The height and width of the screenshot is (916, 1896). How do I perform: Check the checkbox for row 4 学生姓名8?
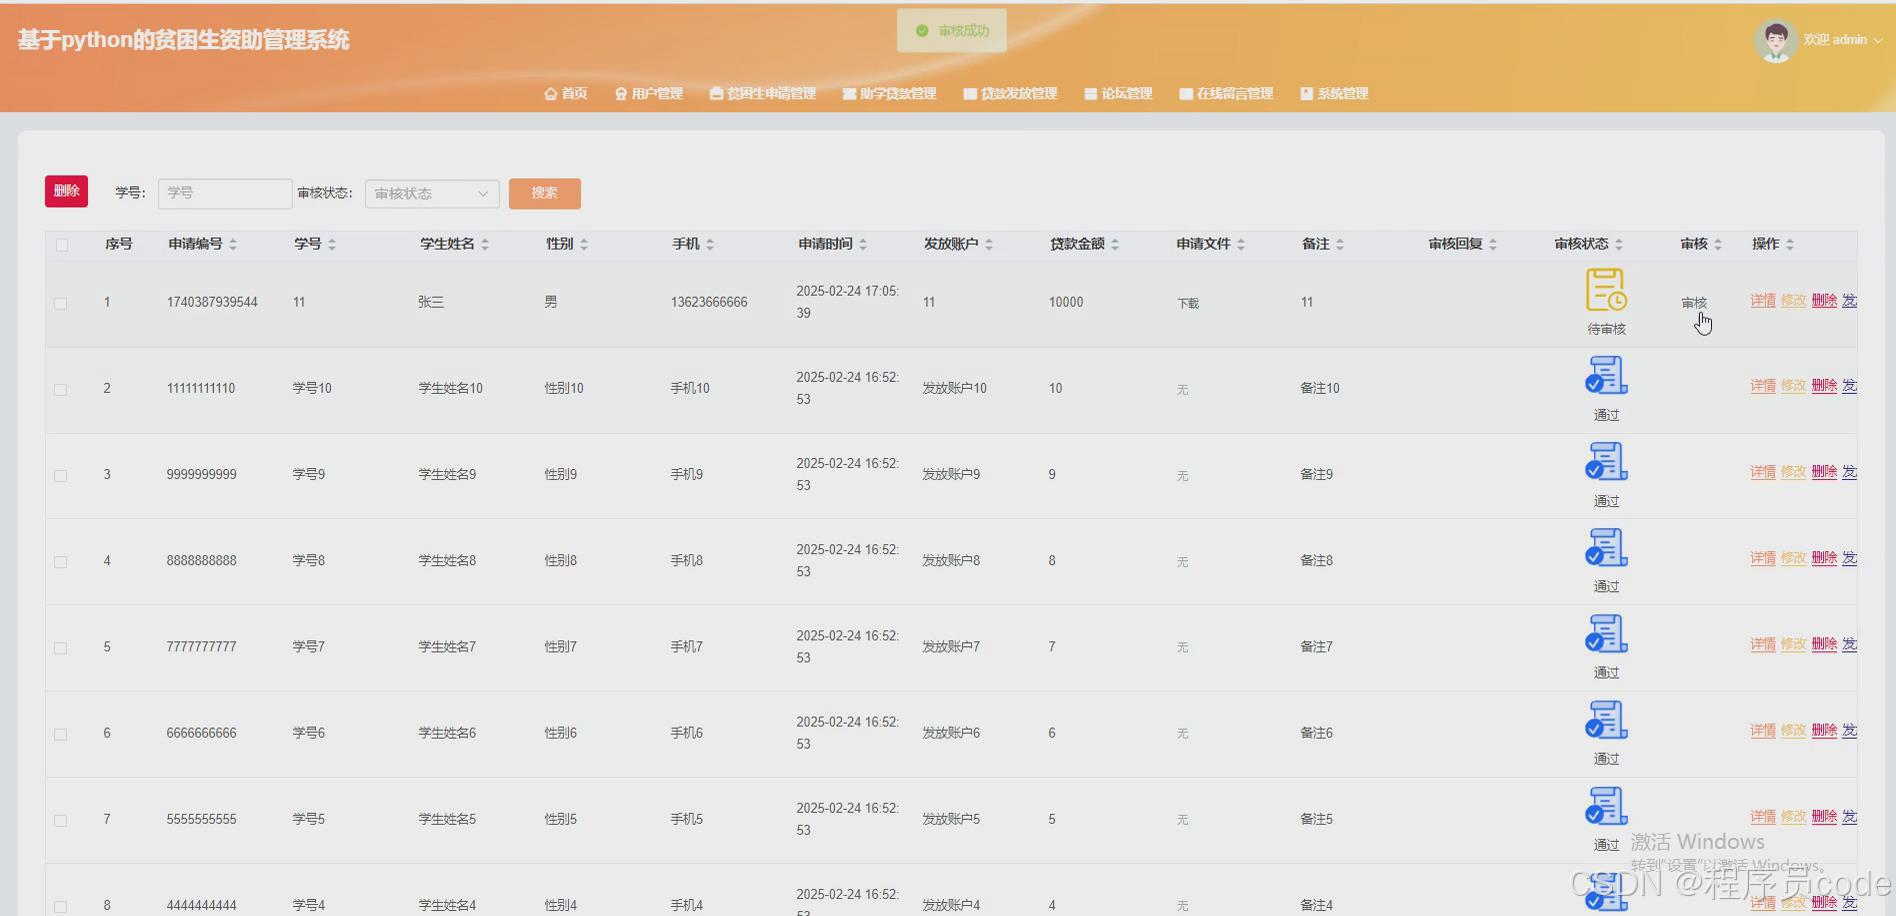[61, 562]
